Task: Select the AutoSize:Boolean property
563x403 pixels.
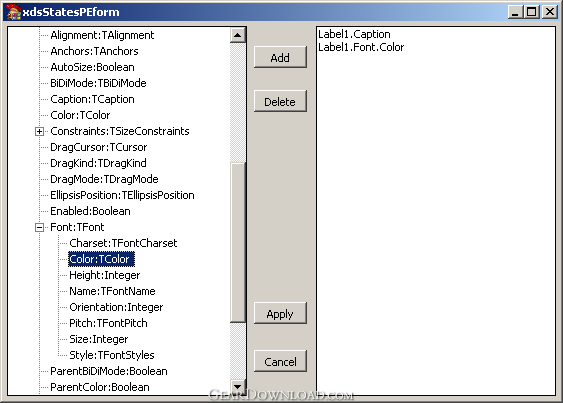Action: click(92, 67)
